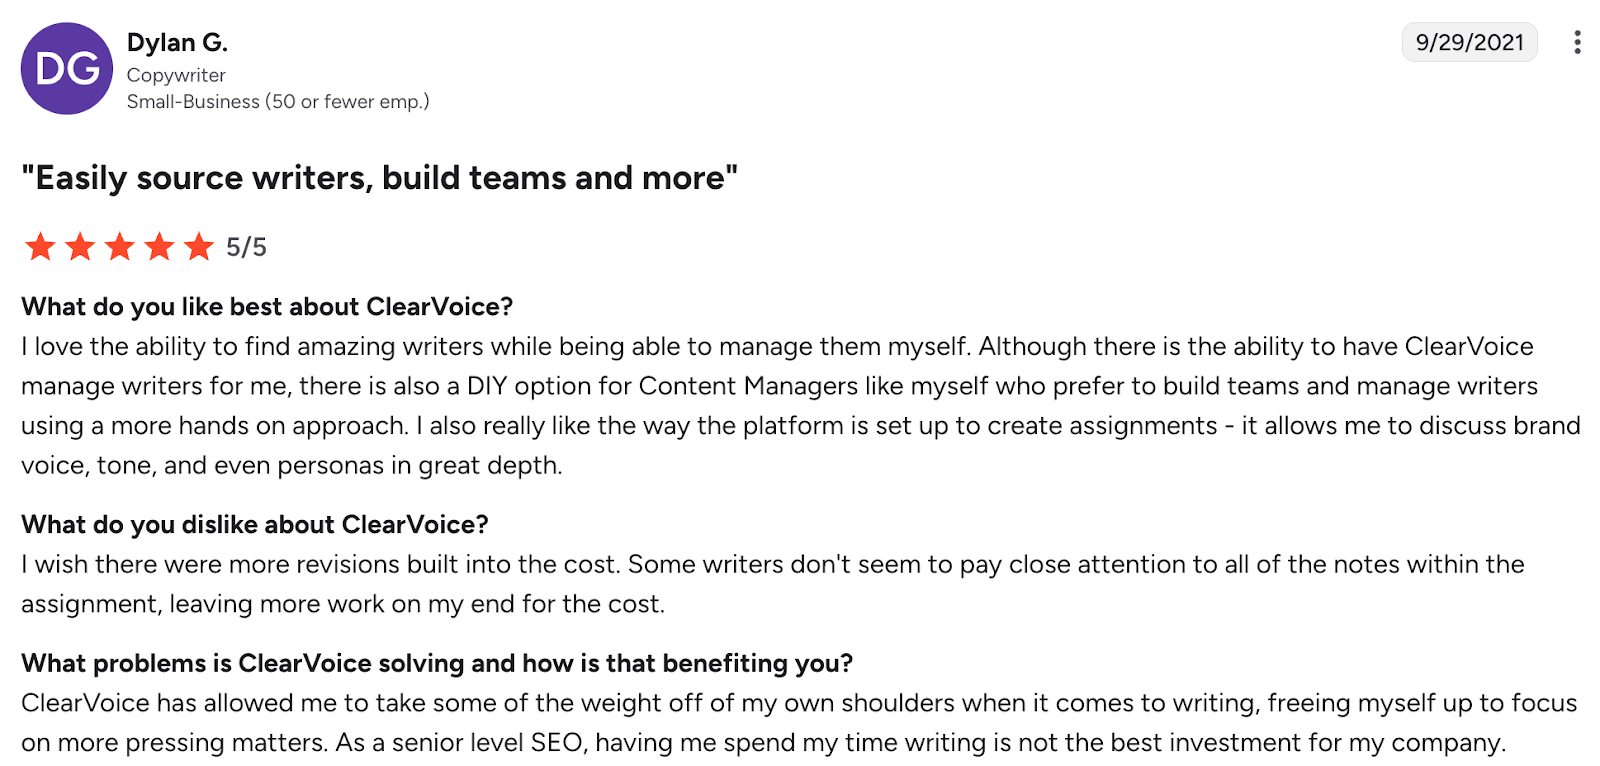Click "What problems is ClearVoice solving" heading
The width and height of the screenshot is (1600, 766).
[437, 663]
